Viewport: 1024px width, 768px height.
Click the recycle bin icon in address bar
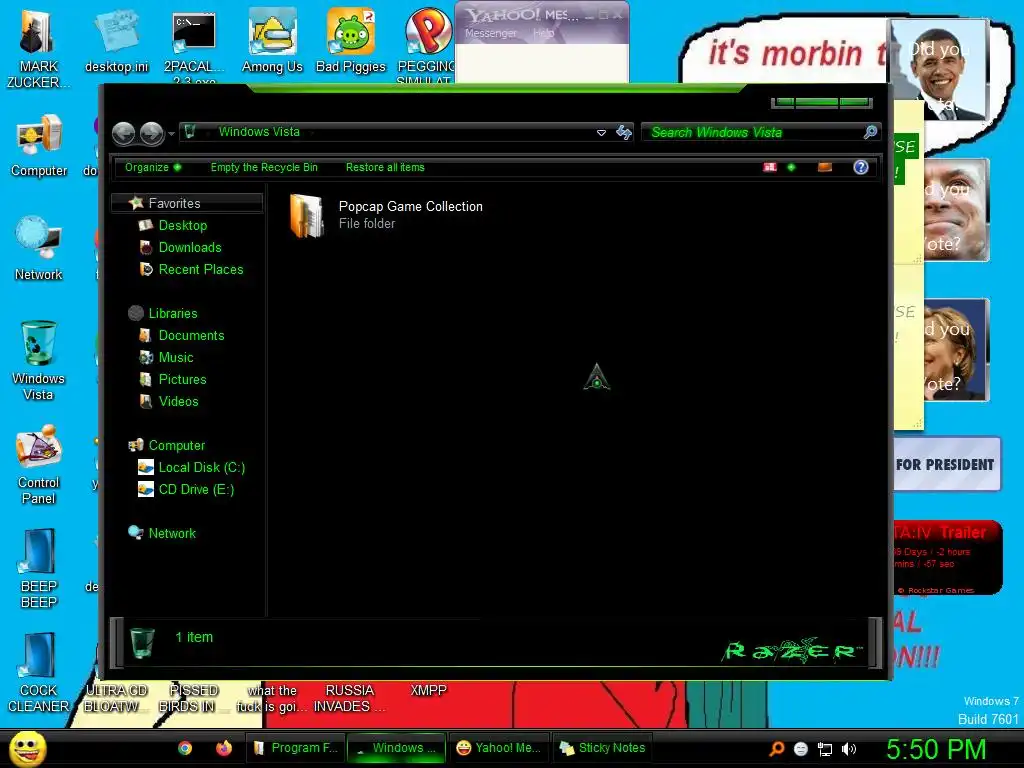coord(190,132)
